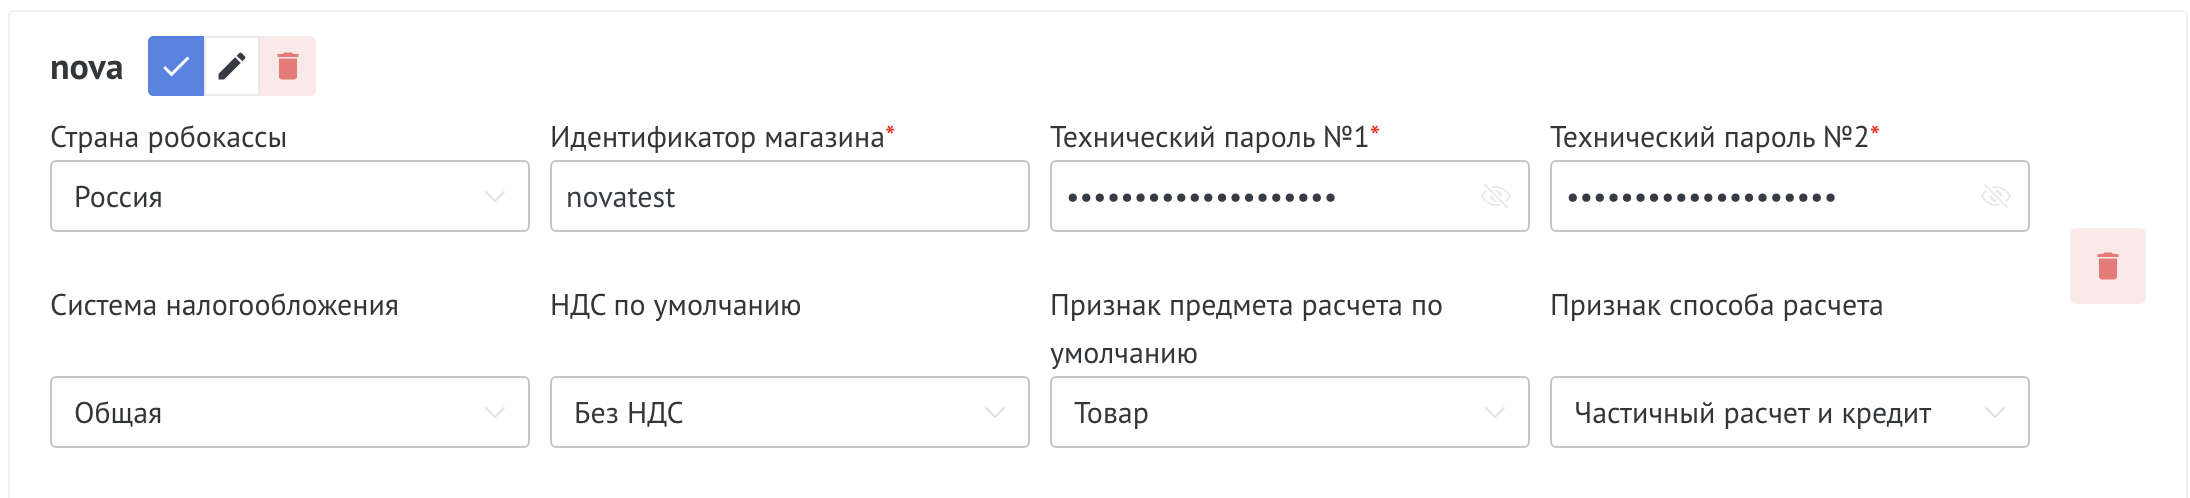The image size is (2190, 498).
Task: Click the chevron arrow in Россия selector
Action: (495, 196)
